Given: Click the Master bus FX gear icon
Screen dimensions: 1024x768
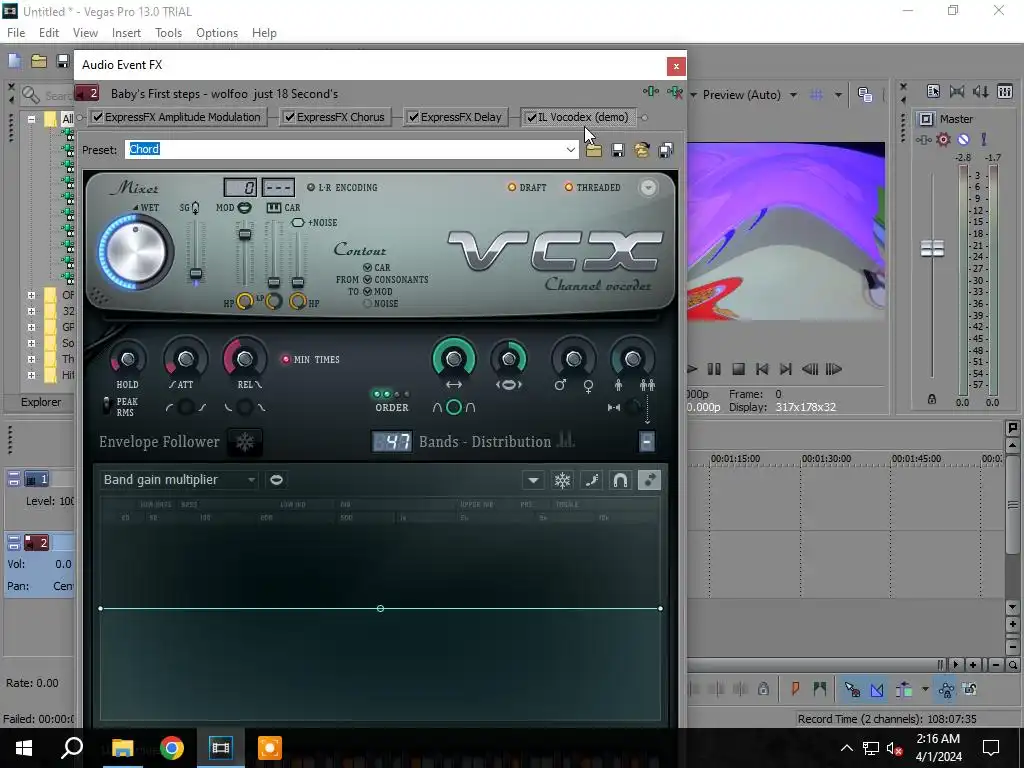Looking at the screenshot, I should coord(943,139).
